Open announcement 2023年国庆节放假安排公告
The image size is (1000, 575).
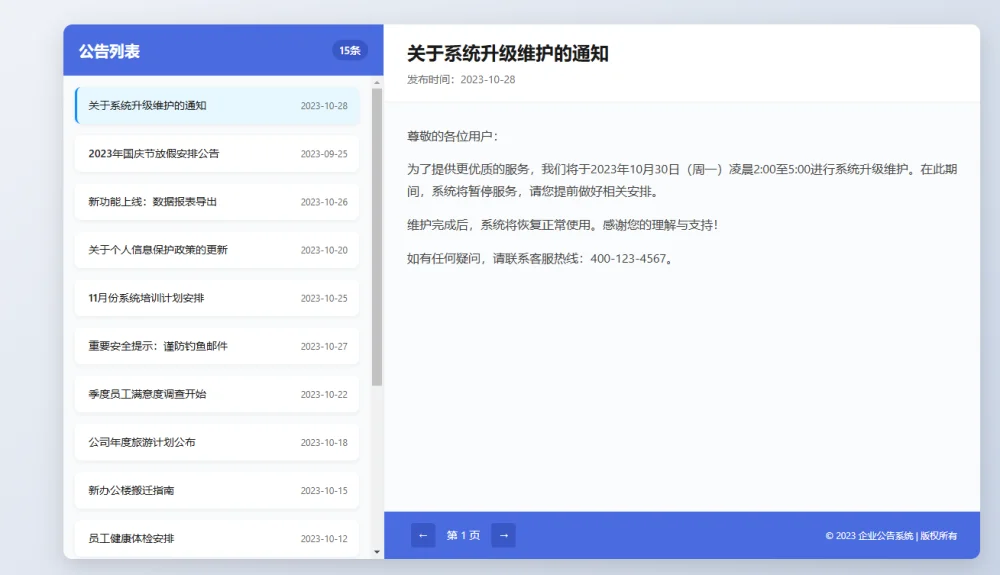[x=217, y=154]
